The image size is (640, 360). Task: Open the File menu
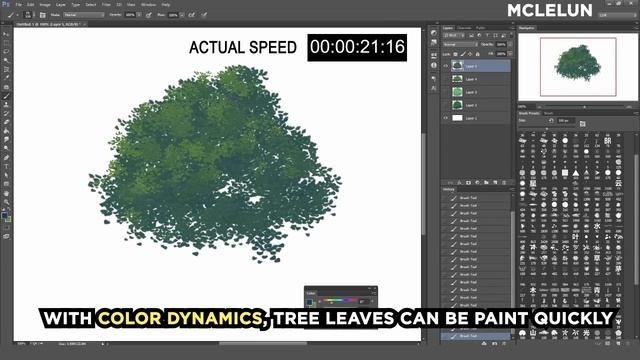18,4
